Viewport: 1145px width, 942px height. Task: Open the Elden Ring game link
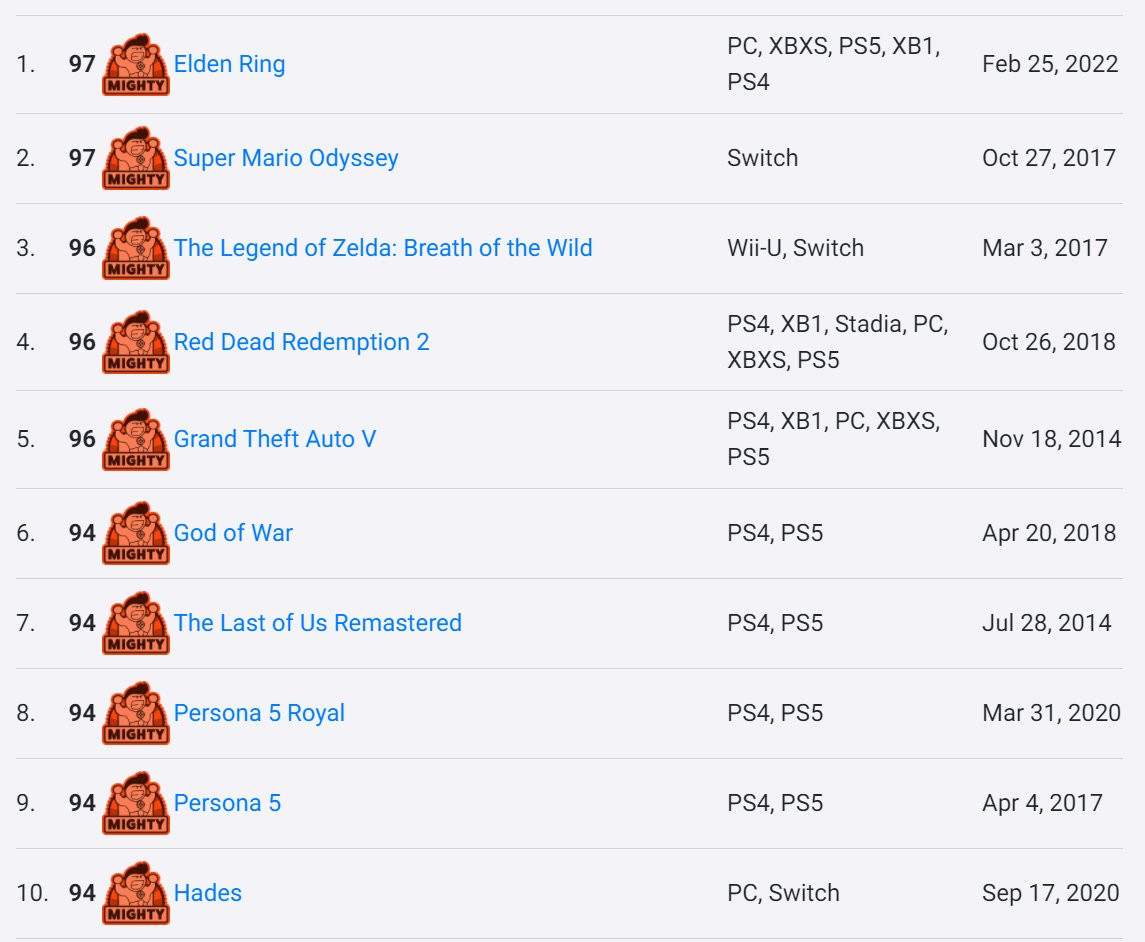229,64
